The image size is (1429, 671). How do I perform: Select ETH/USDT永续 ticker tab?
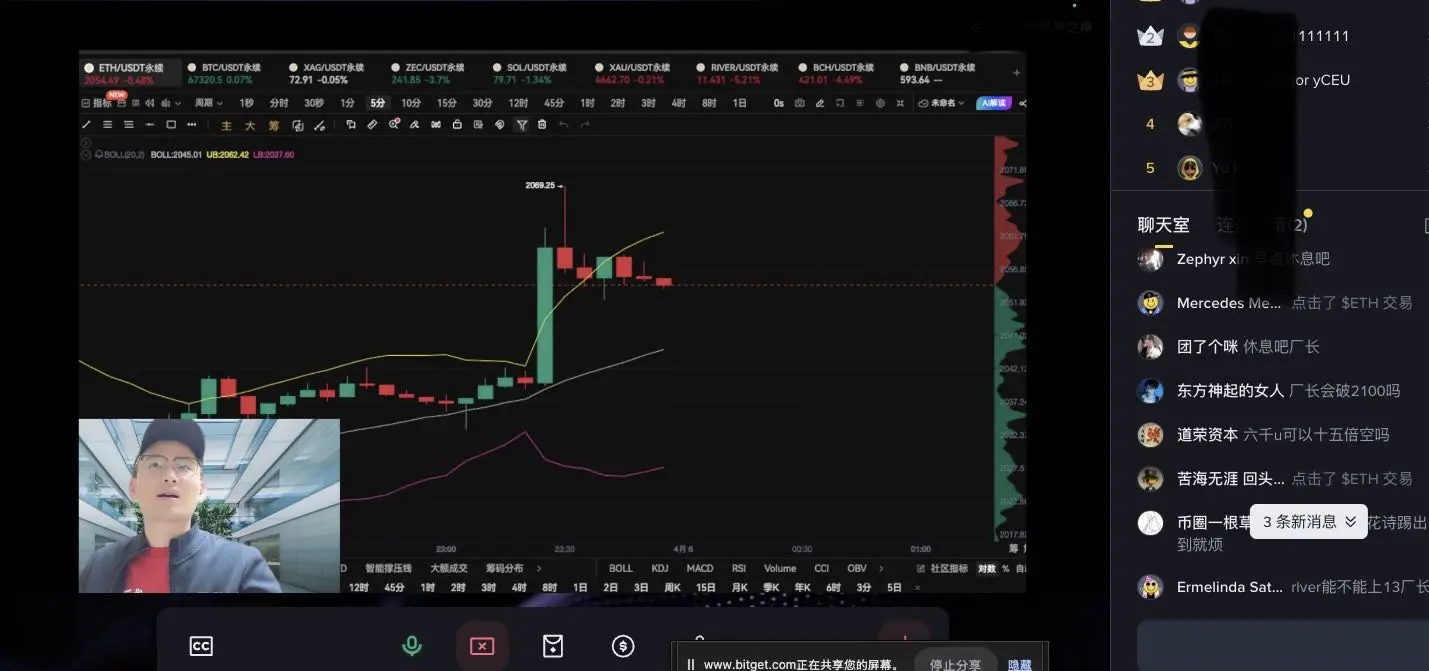[x=131, y=73]
